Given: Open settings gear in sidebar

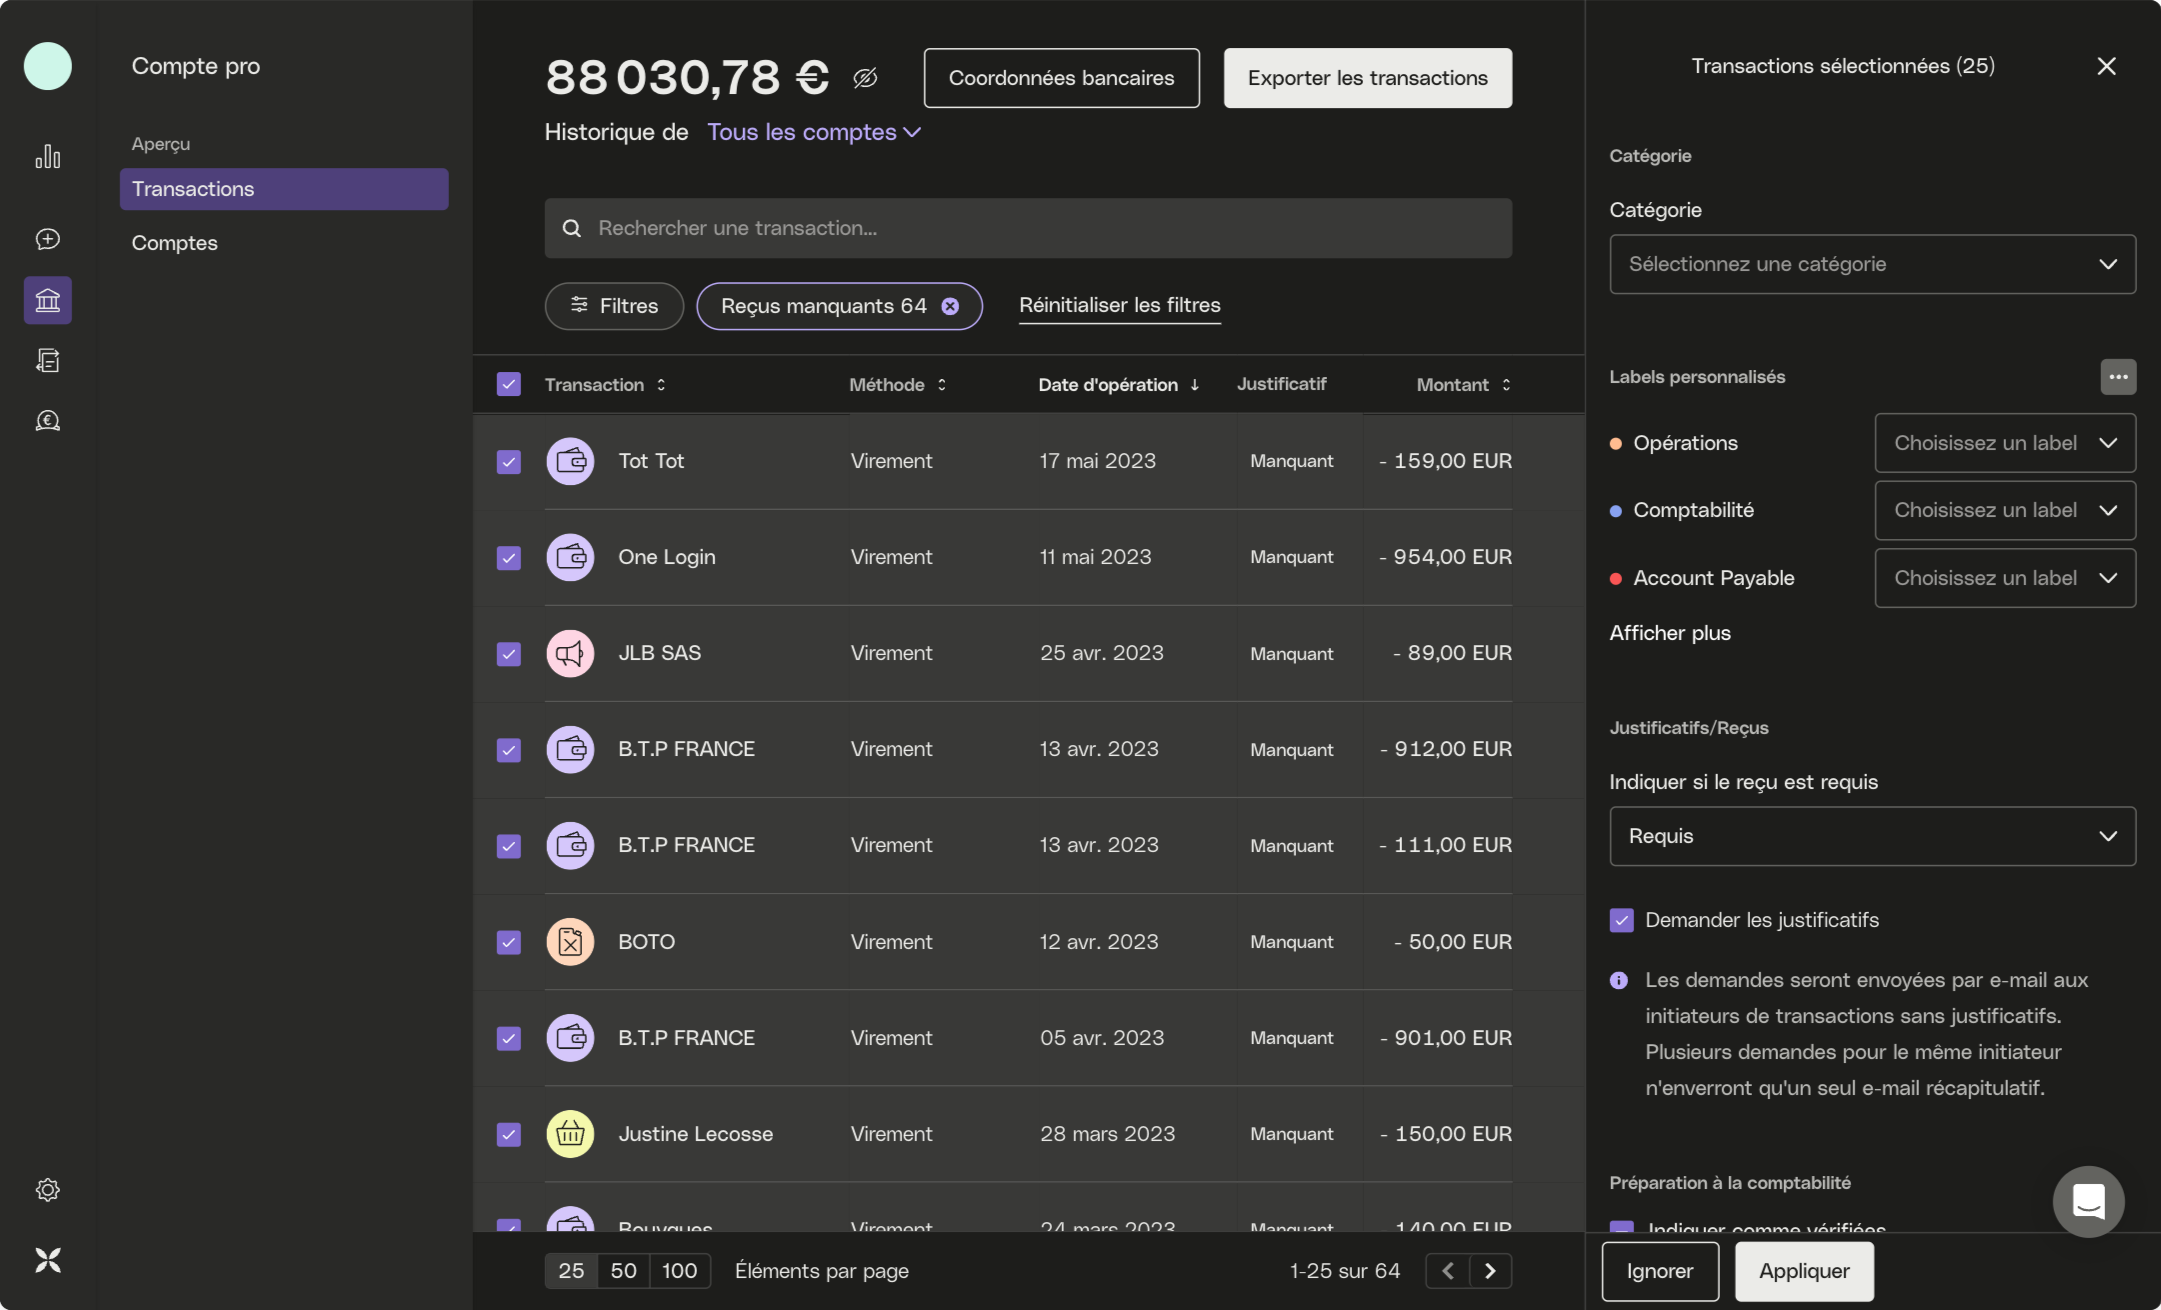Looking at the screenshot, I should pos(47,1190).
